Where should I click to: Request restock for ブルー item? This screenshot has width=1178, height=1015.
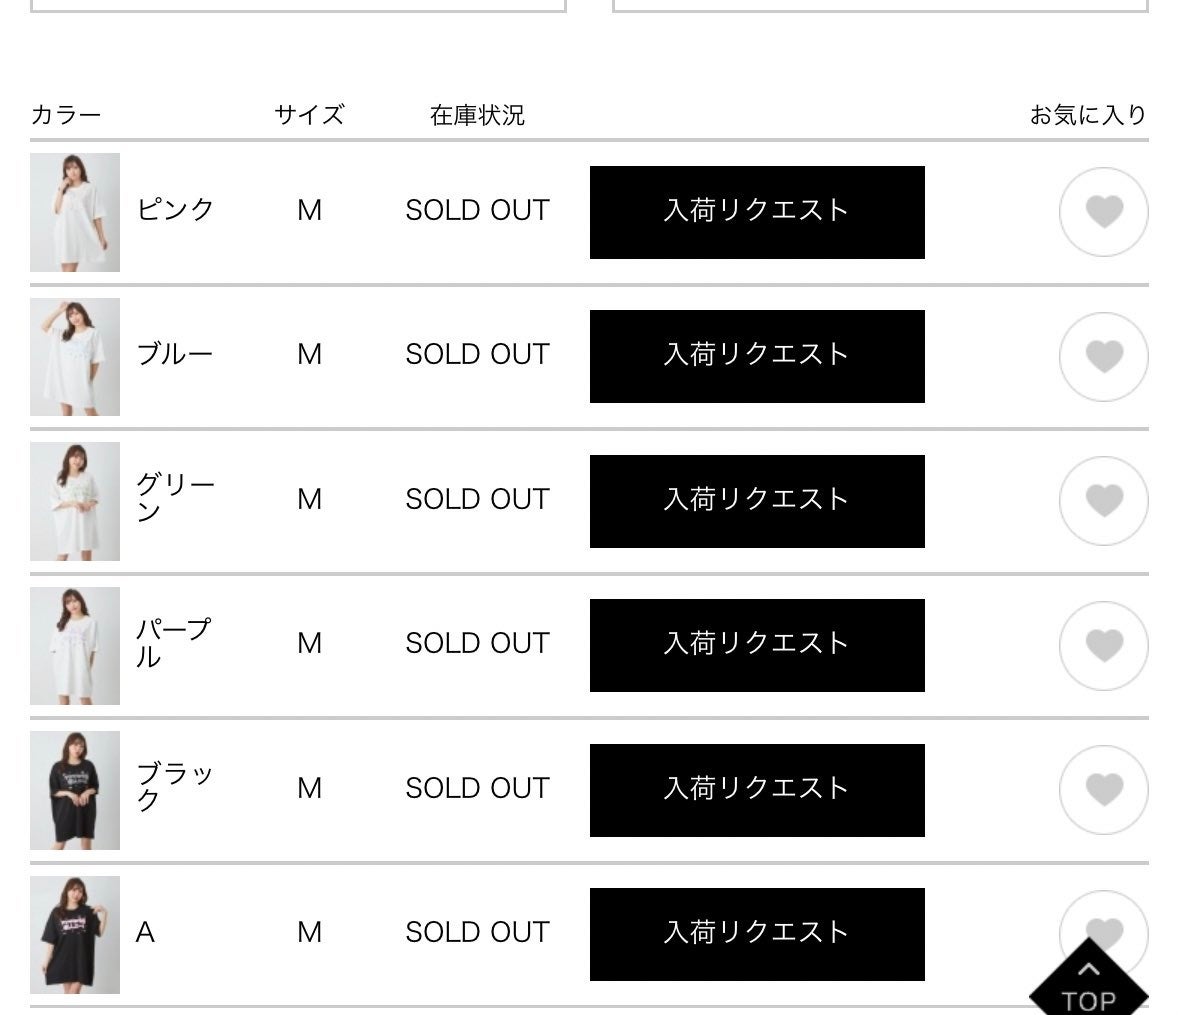tap(757, 356)
